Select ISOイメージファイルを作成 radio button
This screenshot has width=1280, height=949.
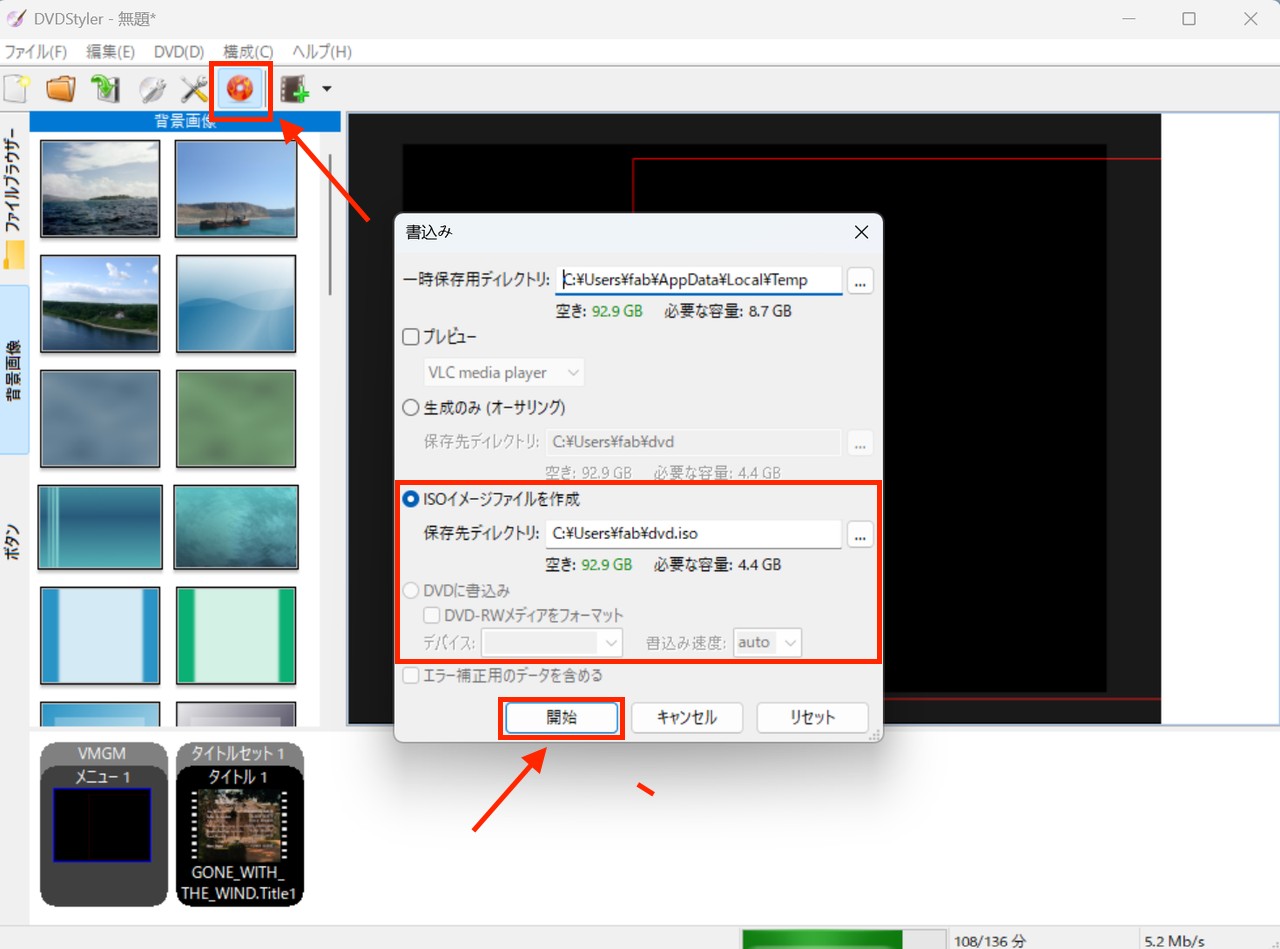click(410, 499)
